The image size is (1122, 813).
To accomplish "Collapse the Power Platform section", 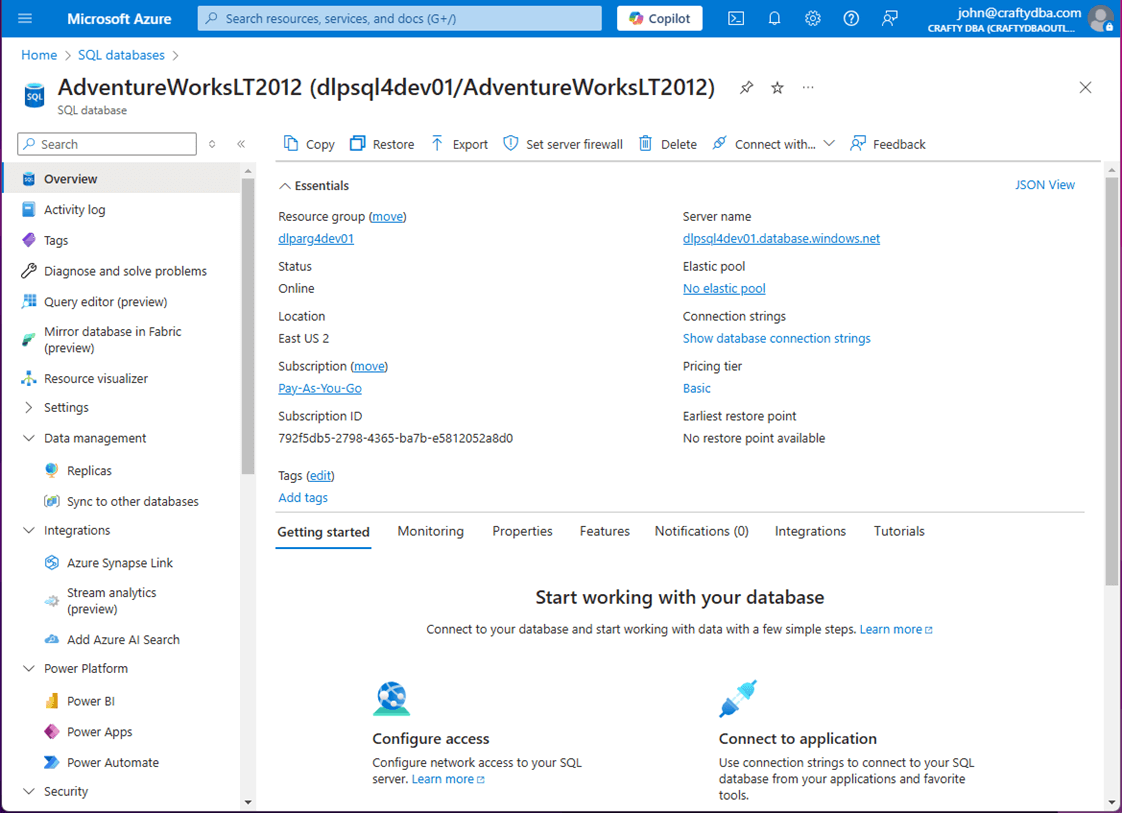I will tap(29, 668).
